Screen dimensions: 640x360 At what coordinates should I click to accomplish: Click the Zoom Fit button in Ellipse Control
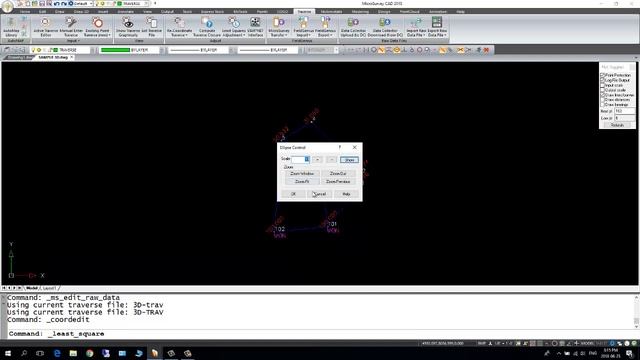pyautogui.click(x=302, y=181)
